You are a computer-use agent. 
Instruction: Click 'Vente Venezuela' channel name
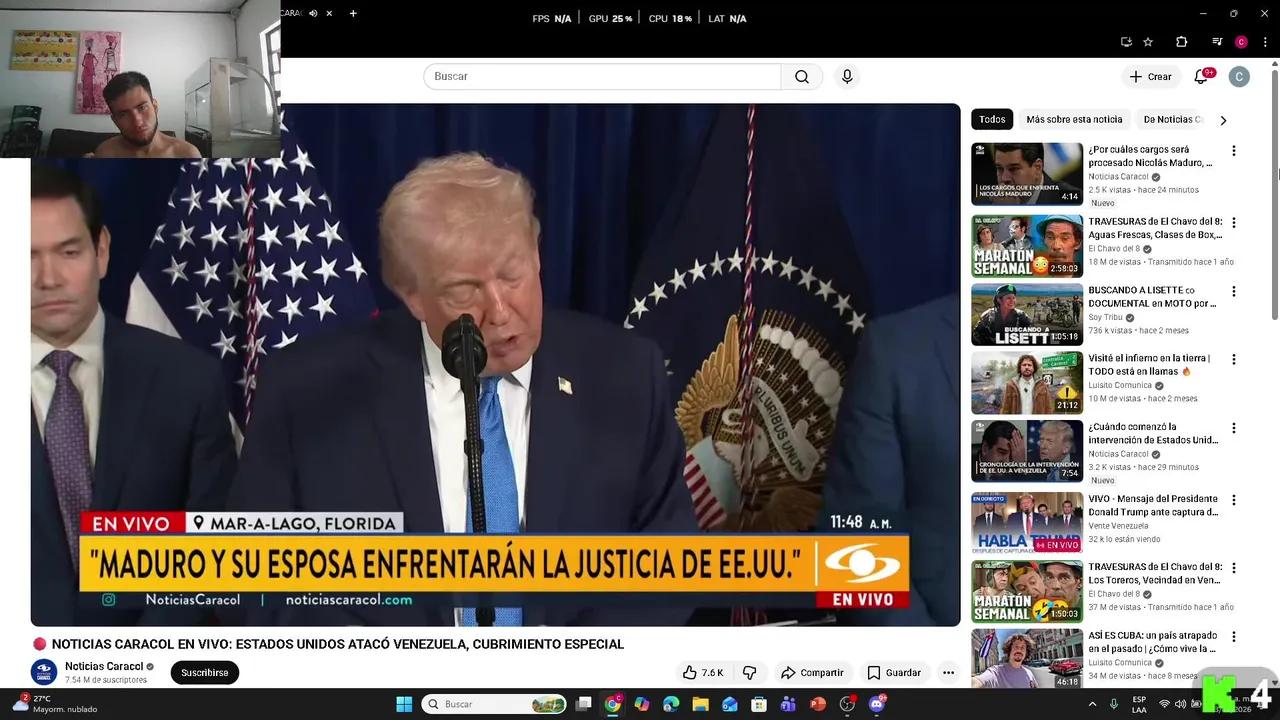pyautogui.click(x=1118, y=525)
